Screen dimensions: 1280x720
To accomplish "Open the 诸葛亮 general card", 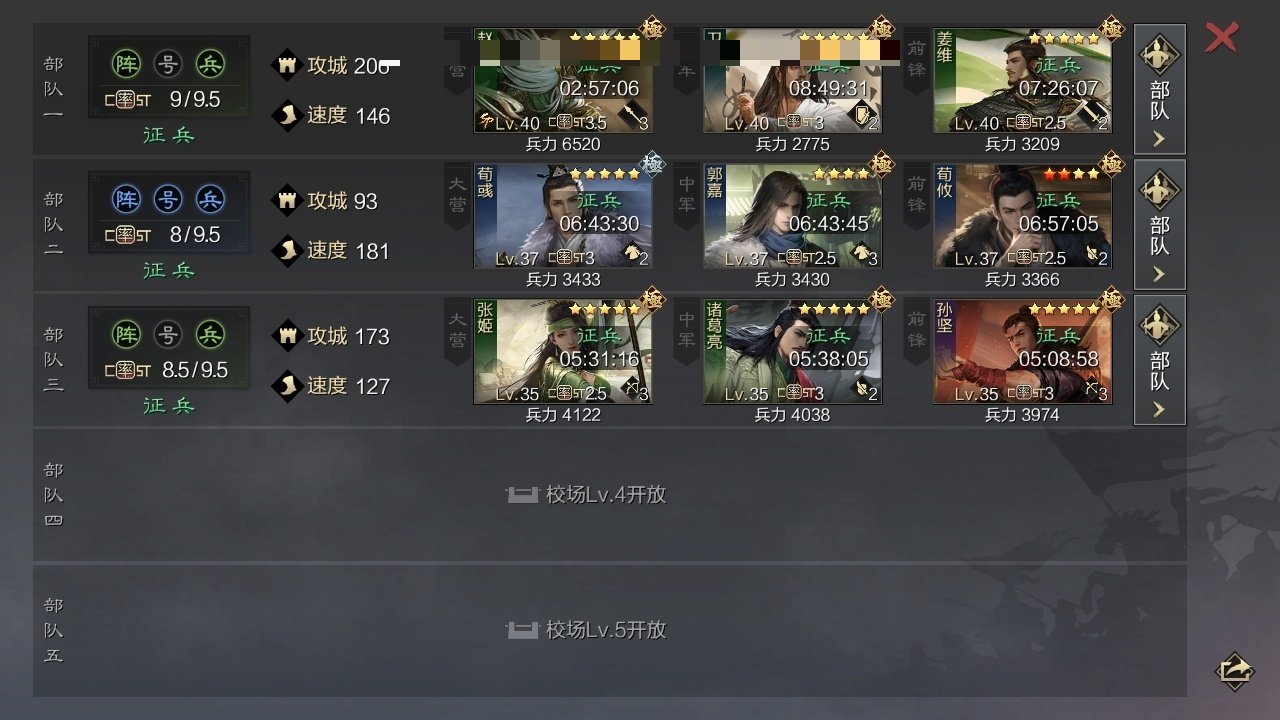I will tap(793, 351).
